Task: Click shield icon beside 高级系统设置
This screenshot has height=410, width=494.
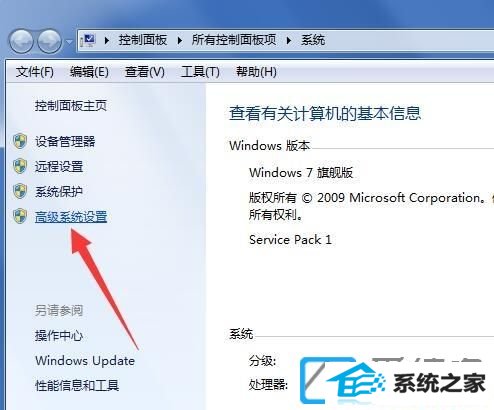Action: click(x=20, y=217)
